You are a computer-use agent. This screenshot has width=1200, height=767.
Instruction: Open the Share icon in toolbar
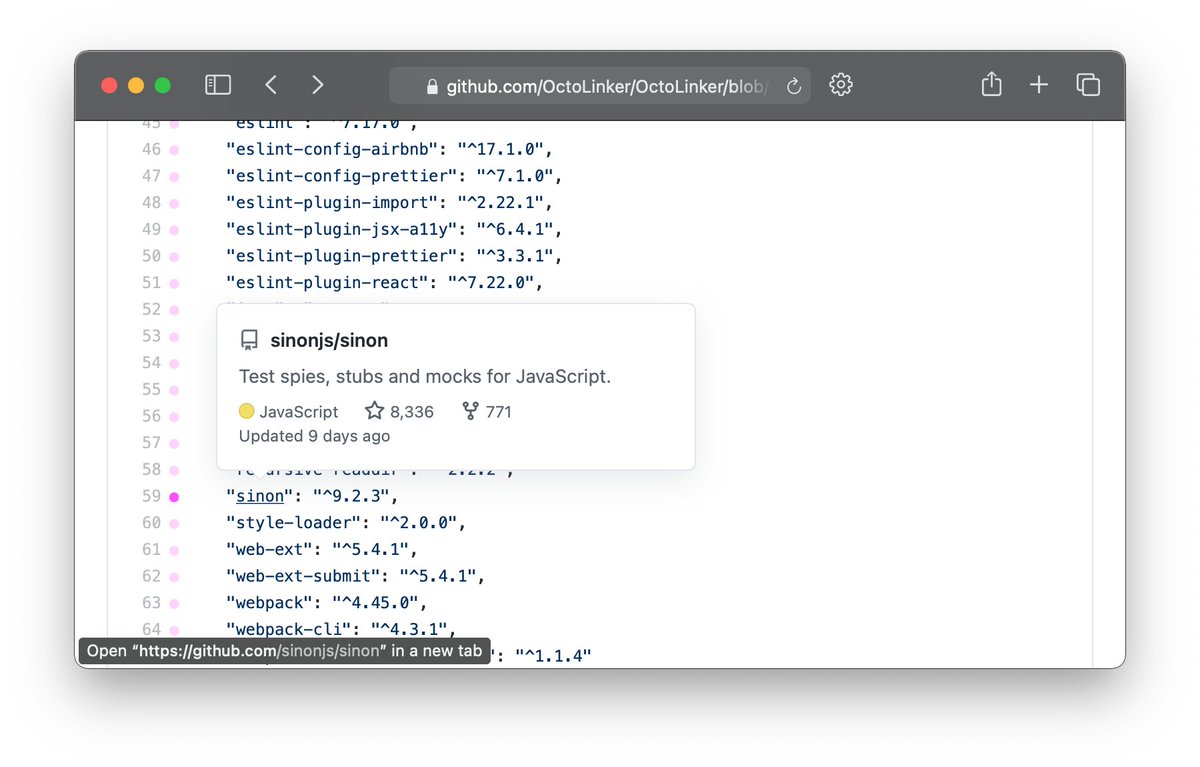coord(991,84)
